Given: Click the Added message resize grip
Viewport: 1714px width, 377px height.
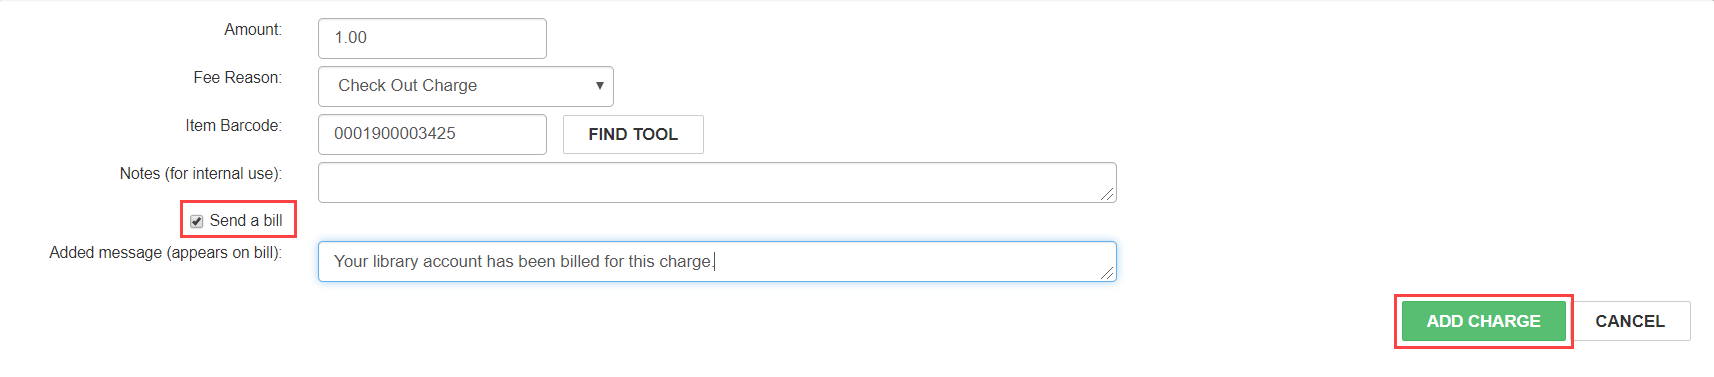Looking at the screenshot, I should [1108, 273].
